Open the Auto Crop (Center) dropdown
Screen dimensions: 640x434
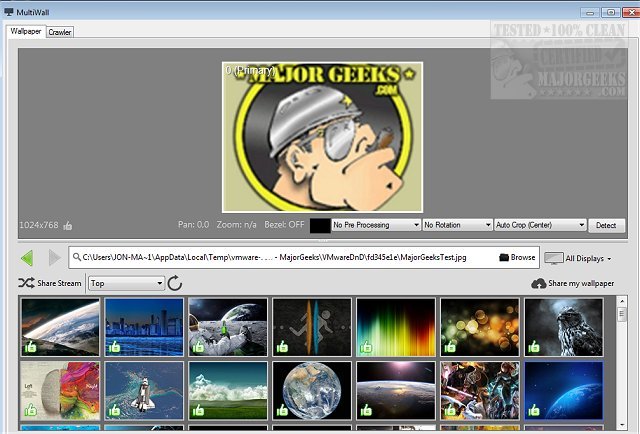tap(540, 225)
